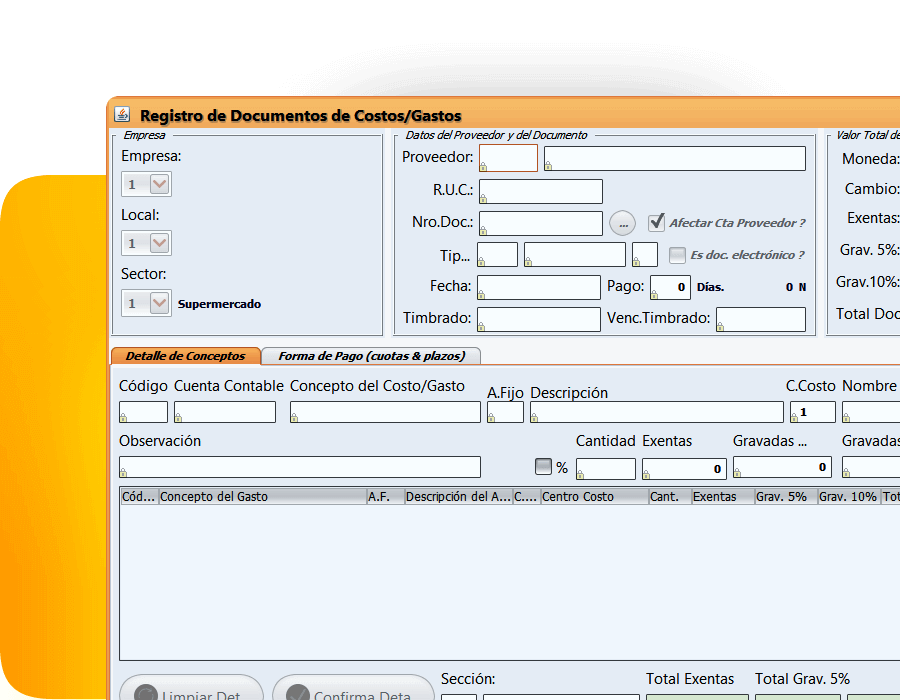Focus the Proveedor code field
This screenshot has width=900, height=700.
tap(508, 158)
